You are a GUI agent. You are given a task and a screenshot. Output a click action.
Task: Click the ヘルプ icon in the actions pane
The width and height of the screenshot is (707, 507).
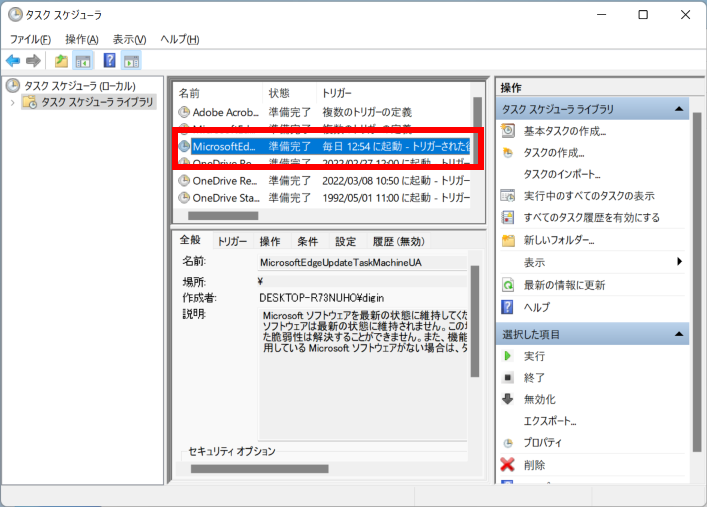click(x=507, y=307)
